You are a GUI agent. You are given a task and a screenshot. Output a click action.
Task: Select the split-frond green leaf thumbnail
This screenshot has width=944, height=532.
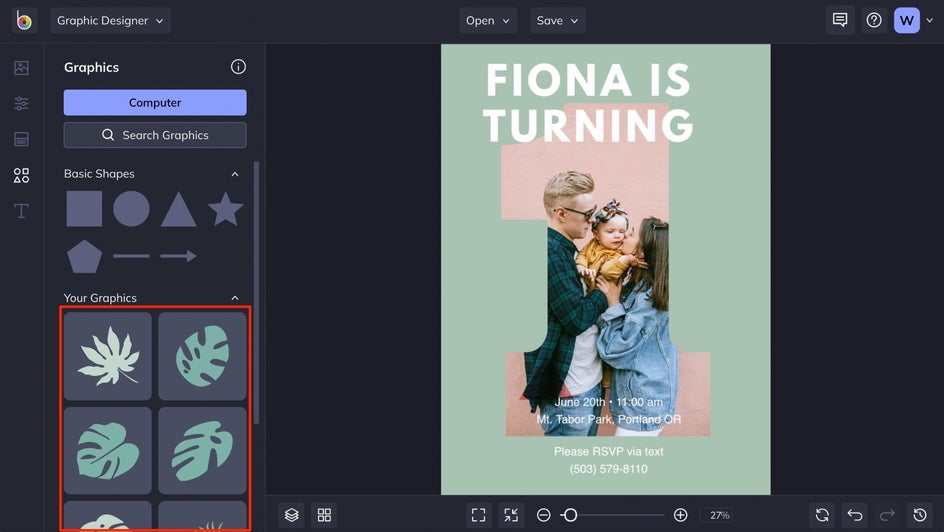tap(202, 451)
